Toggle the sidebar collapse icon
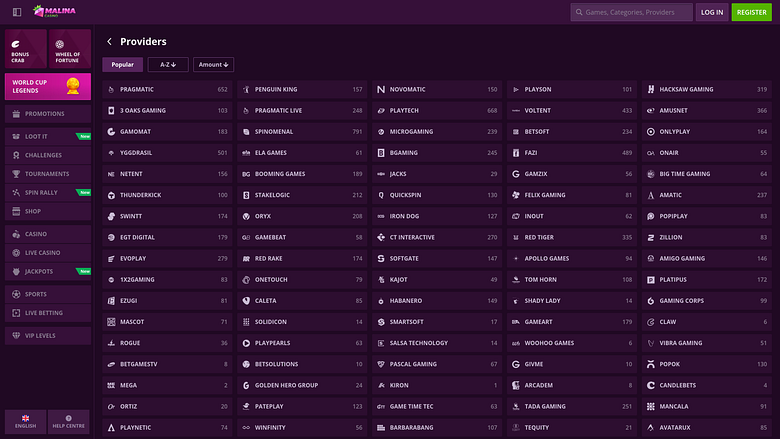This screenshot has width=780, height=439. coord(17,12)
